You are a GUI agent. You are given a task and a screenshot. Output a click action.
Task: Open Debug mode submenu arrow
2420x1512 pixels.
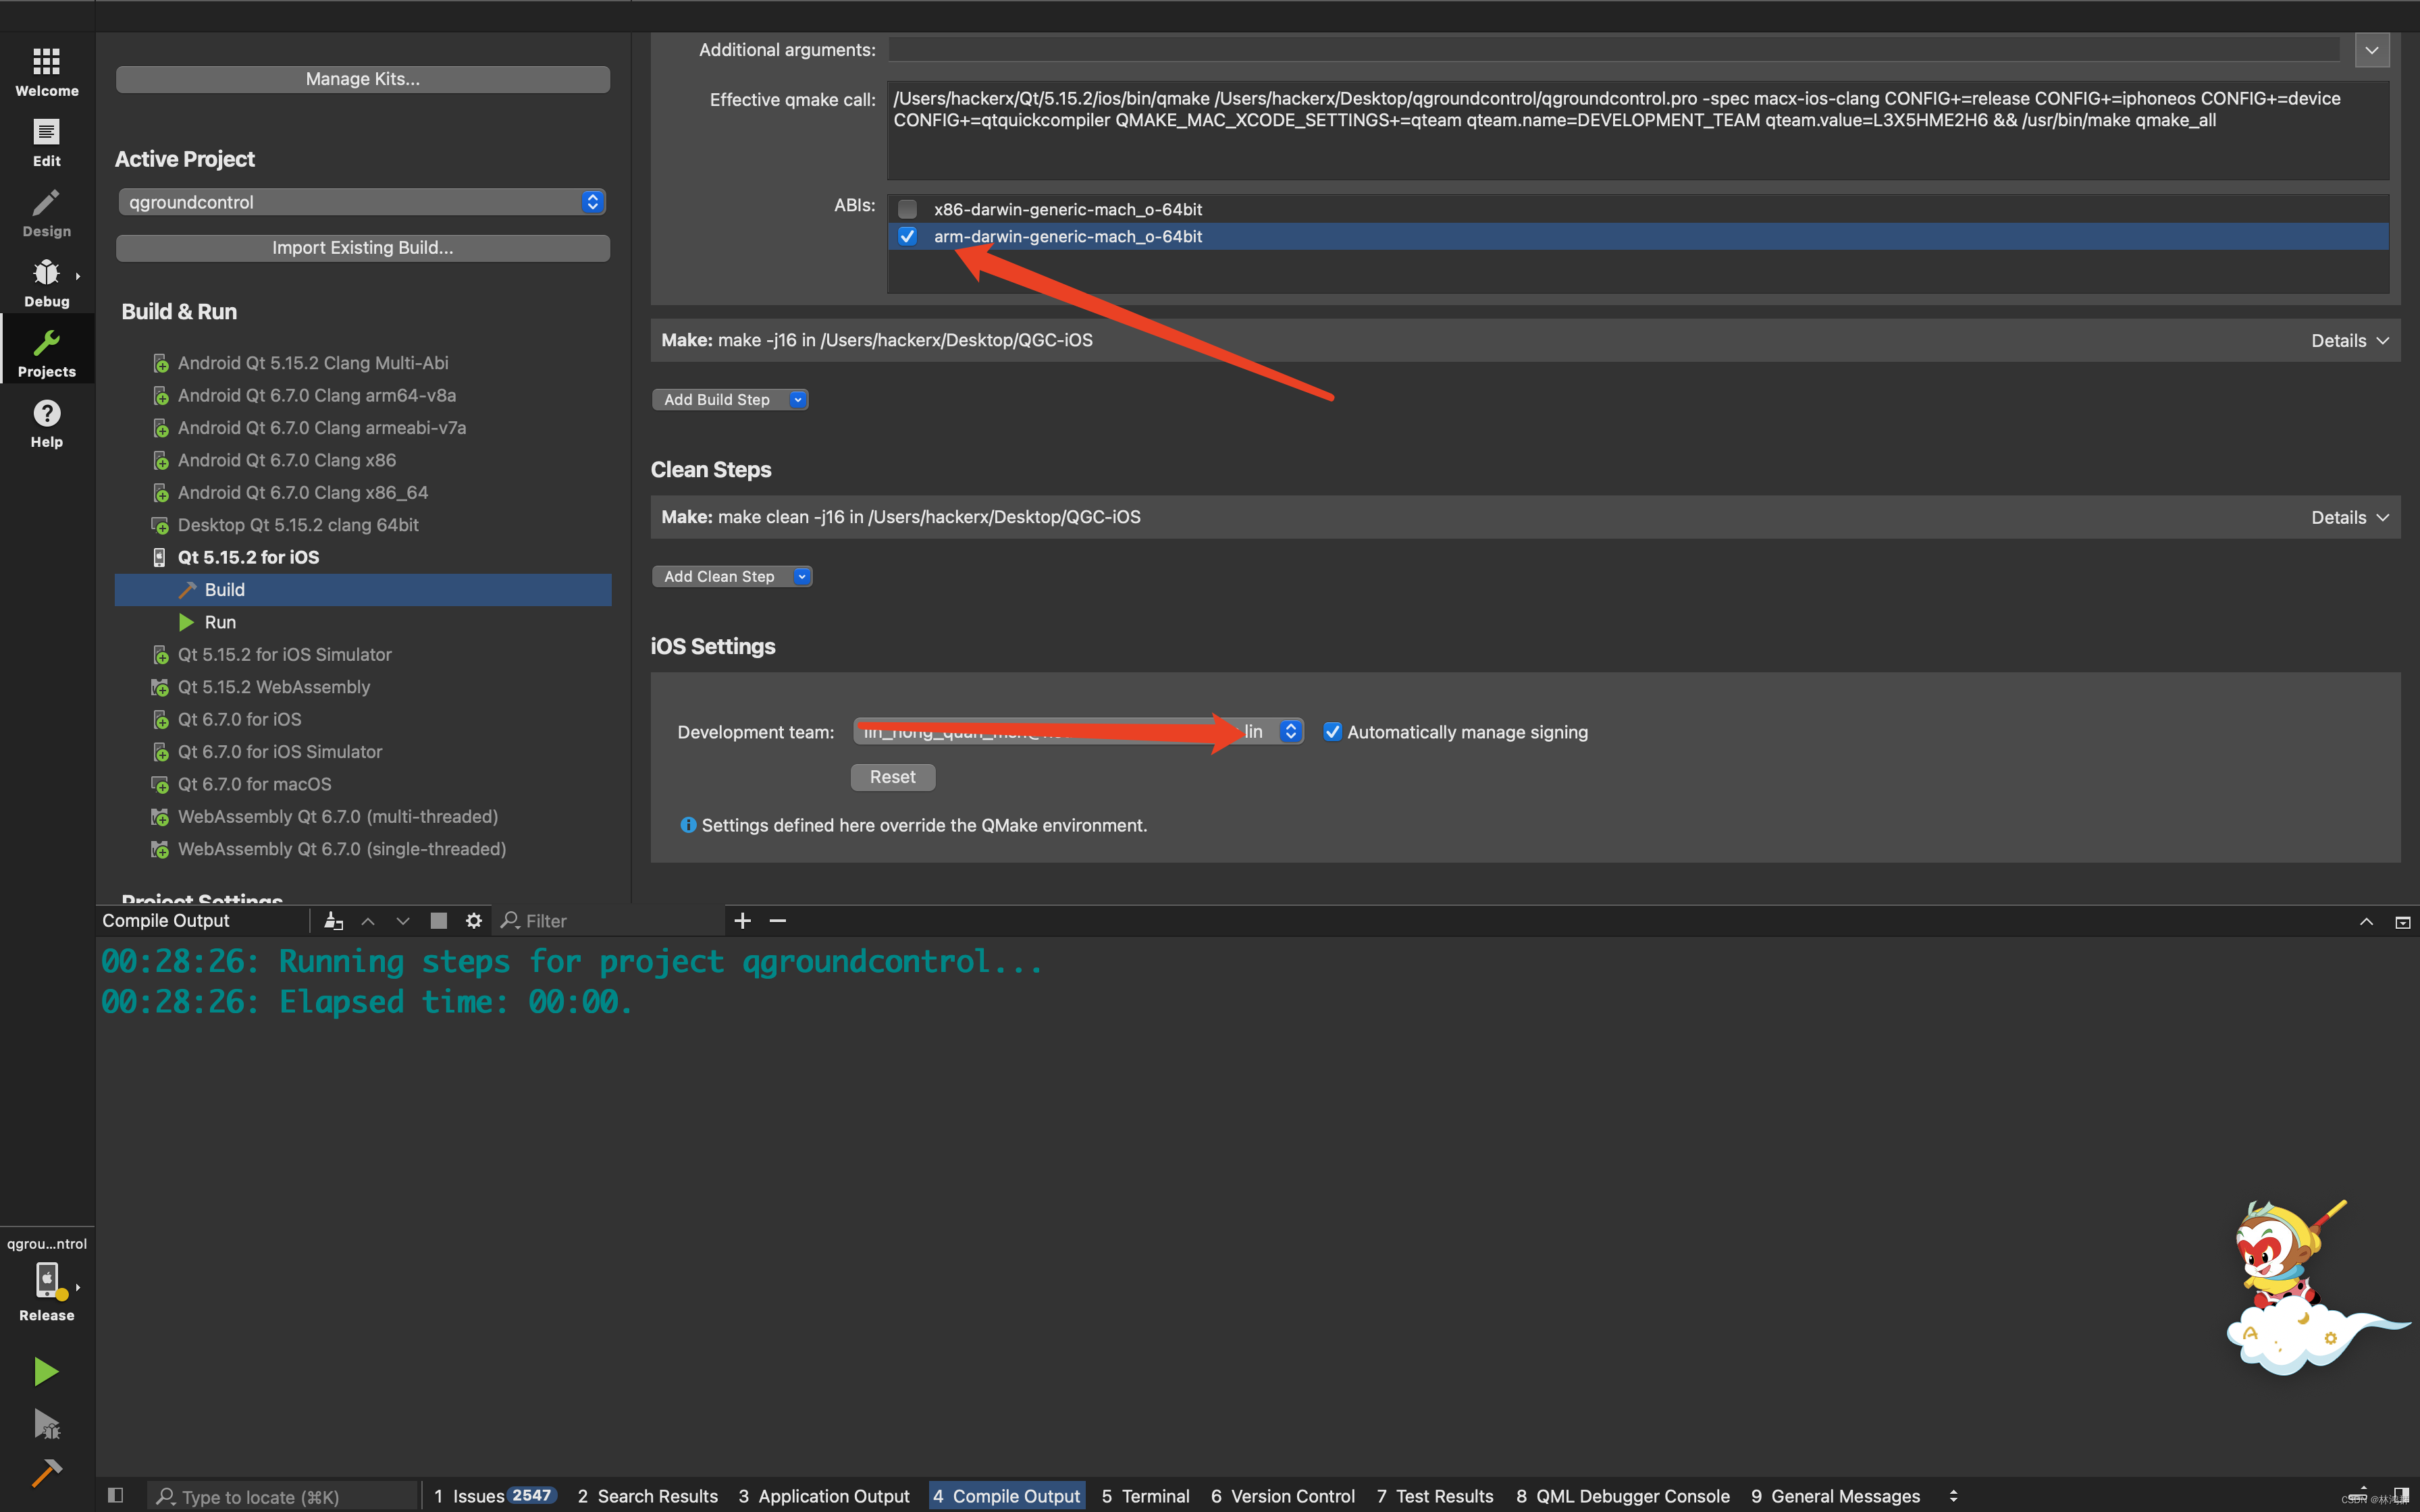pos(78,276)
